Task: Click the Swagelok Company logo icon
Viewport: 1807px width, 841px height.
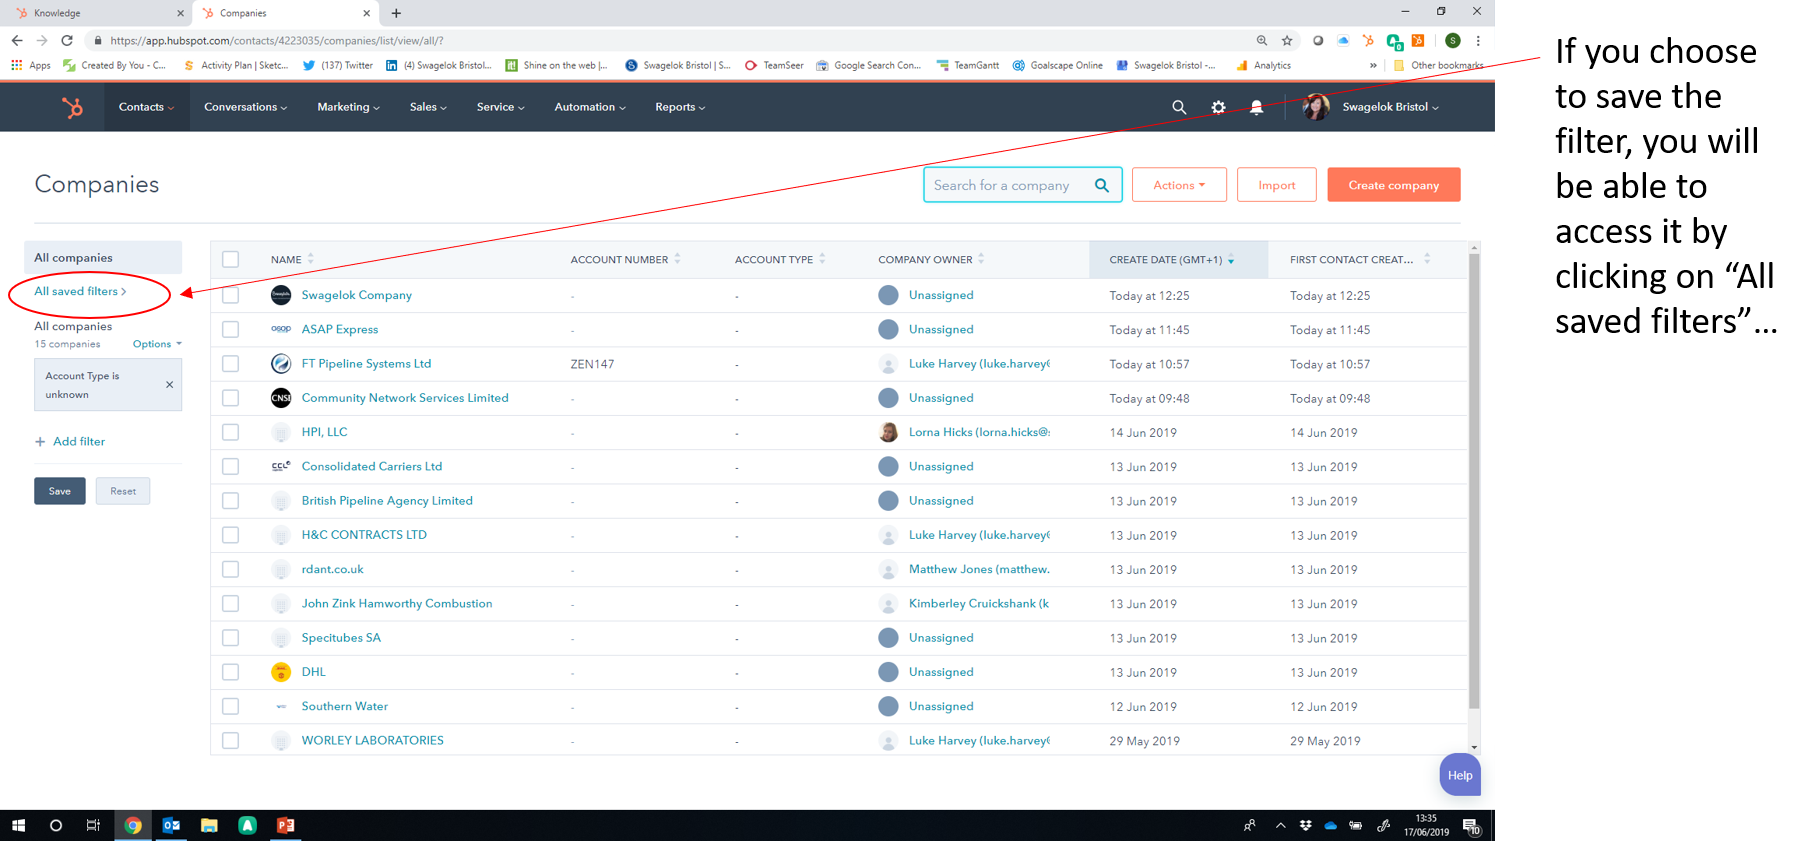Action: [x=281, y=295]
